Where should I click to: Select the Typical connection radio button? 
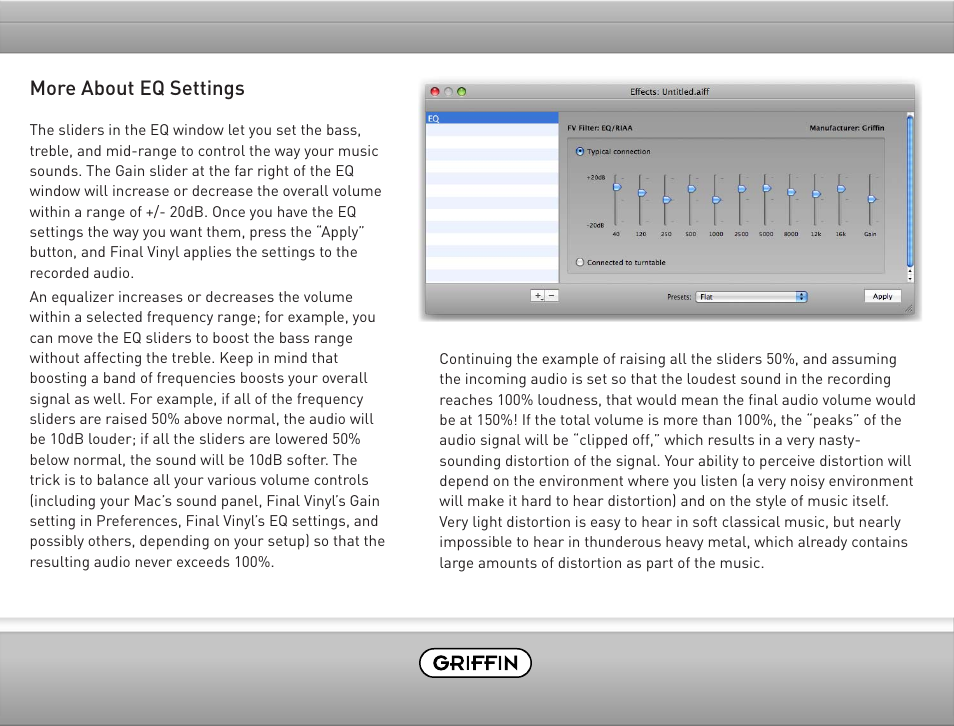coord(580,151)
